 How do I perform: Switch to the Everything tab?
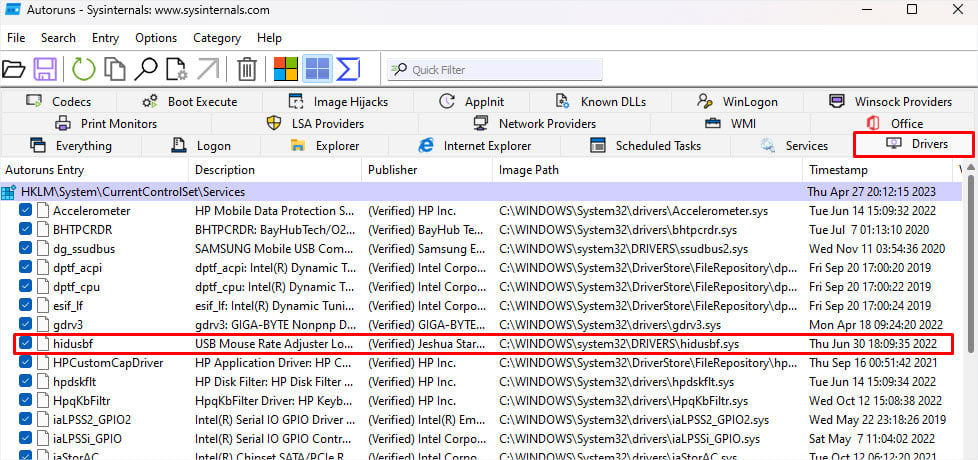click(x=71, y=146)
